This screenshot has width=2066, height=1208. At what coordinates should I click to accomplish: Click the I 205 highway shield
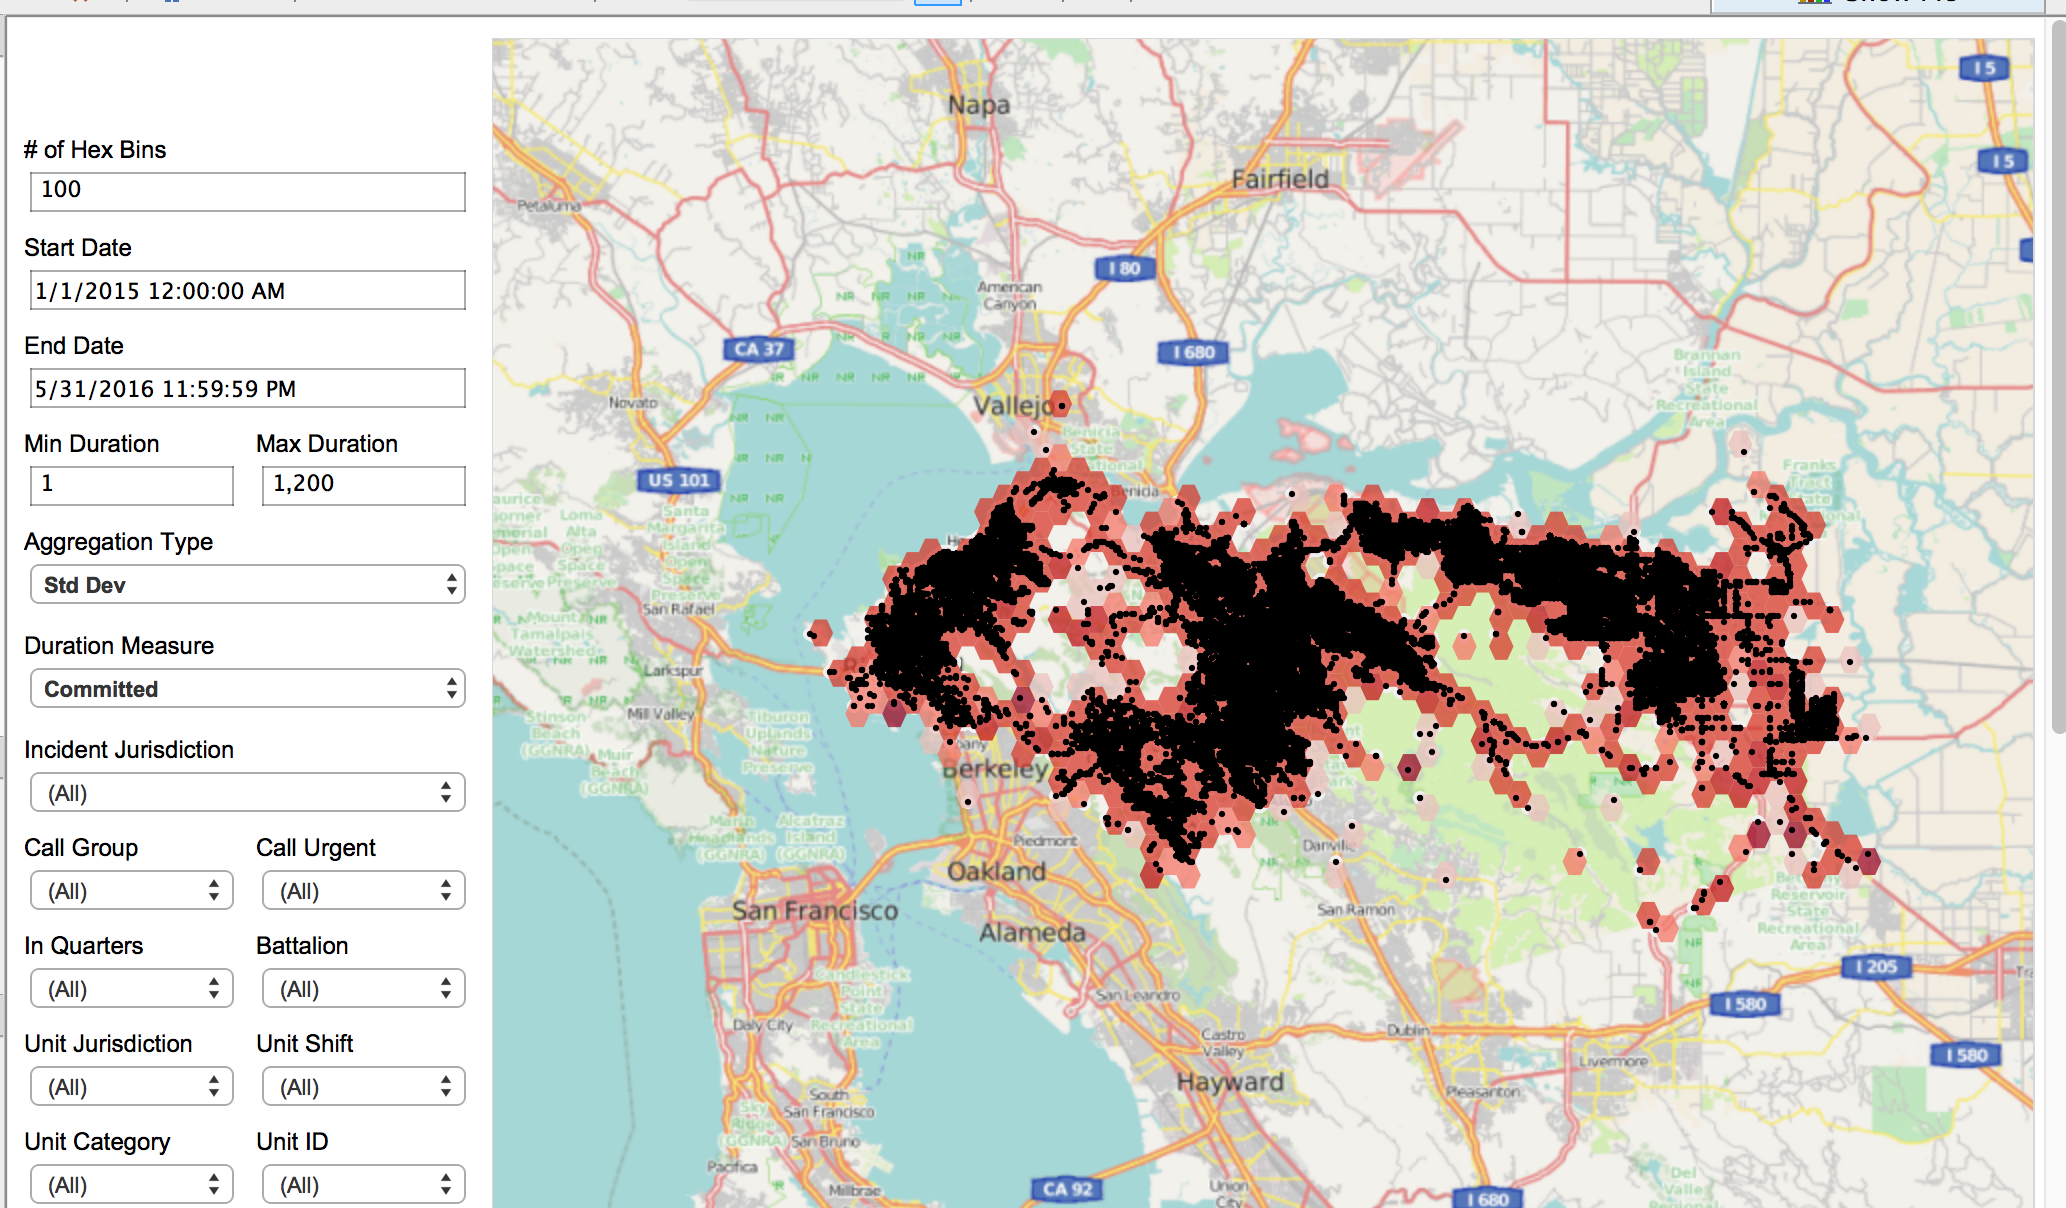1876,966
